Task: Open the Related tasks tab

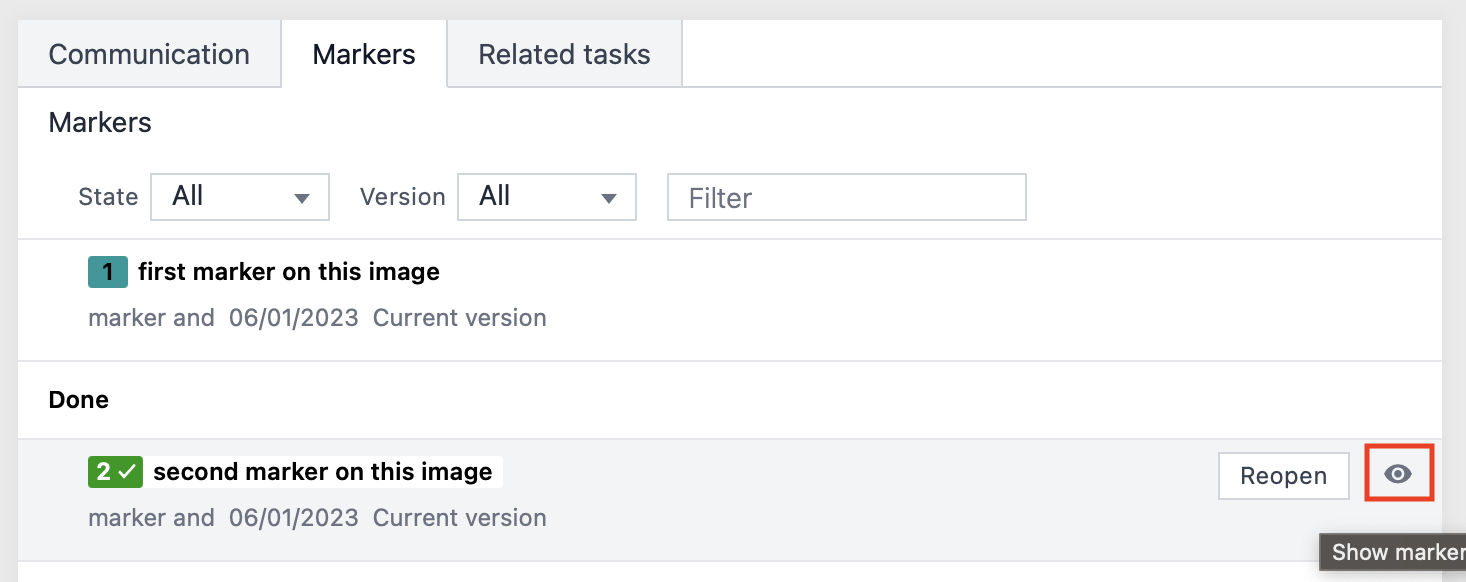Action: coord(563,54)
